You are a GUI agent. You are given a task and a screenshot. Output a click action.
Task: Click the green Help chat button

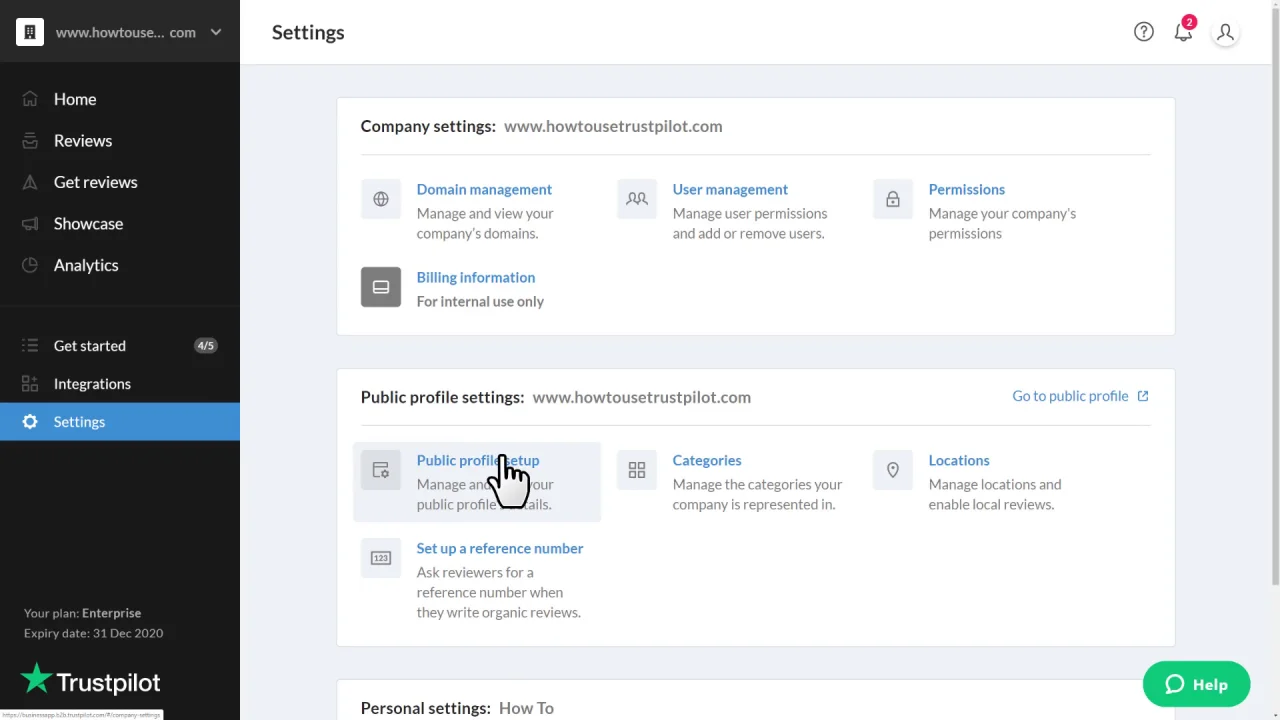[x=1196, y=685]
